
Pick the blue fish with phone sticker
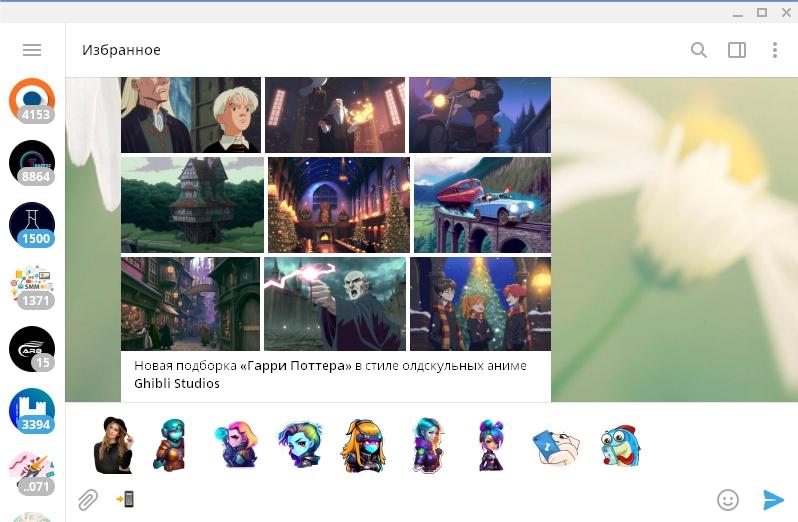(620, 446)
